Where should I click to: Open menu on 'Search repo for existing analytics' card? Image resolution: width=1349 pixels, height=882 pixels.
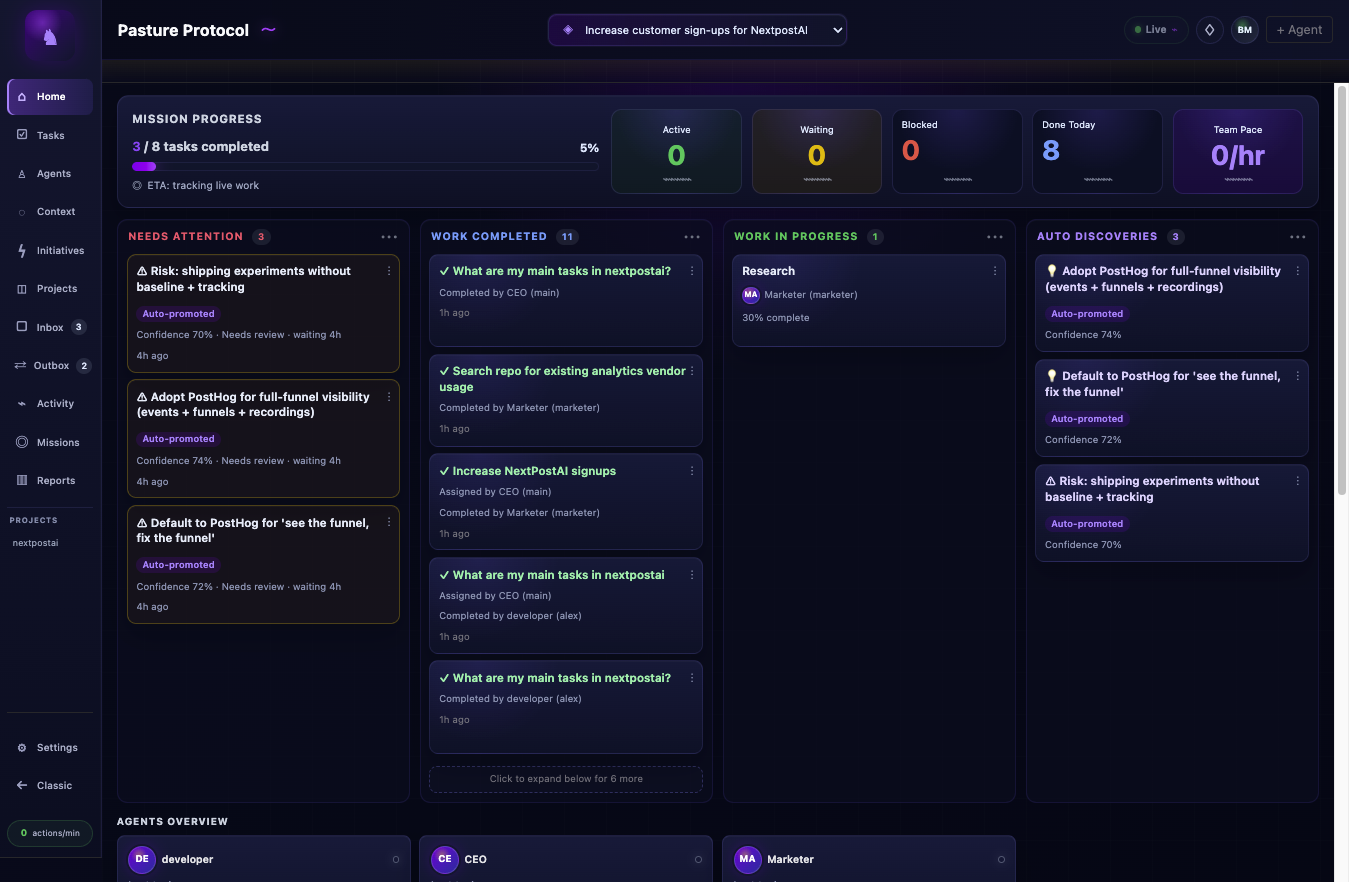692,371
